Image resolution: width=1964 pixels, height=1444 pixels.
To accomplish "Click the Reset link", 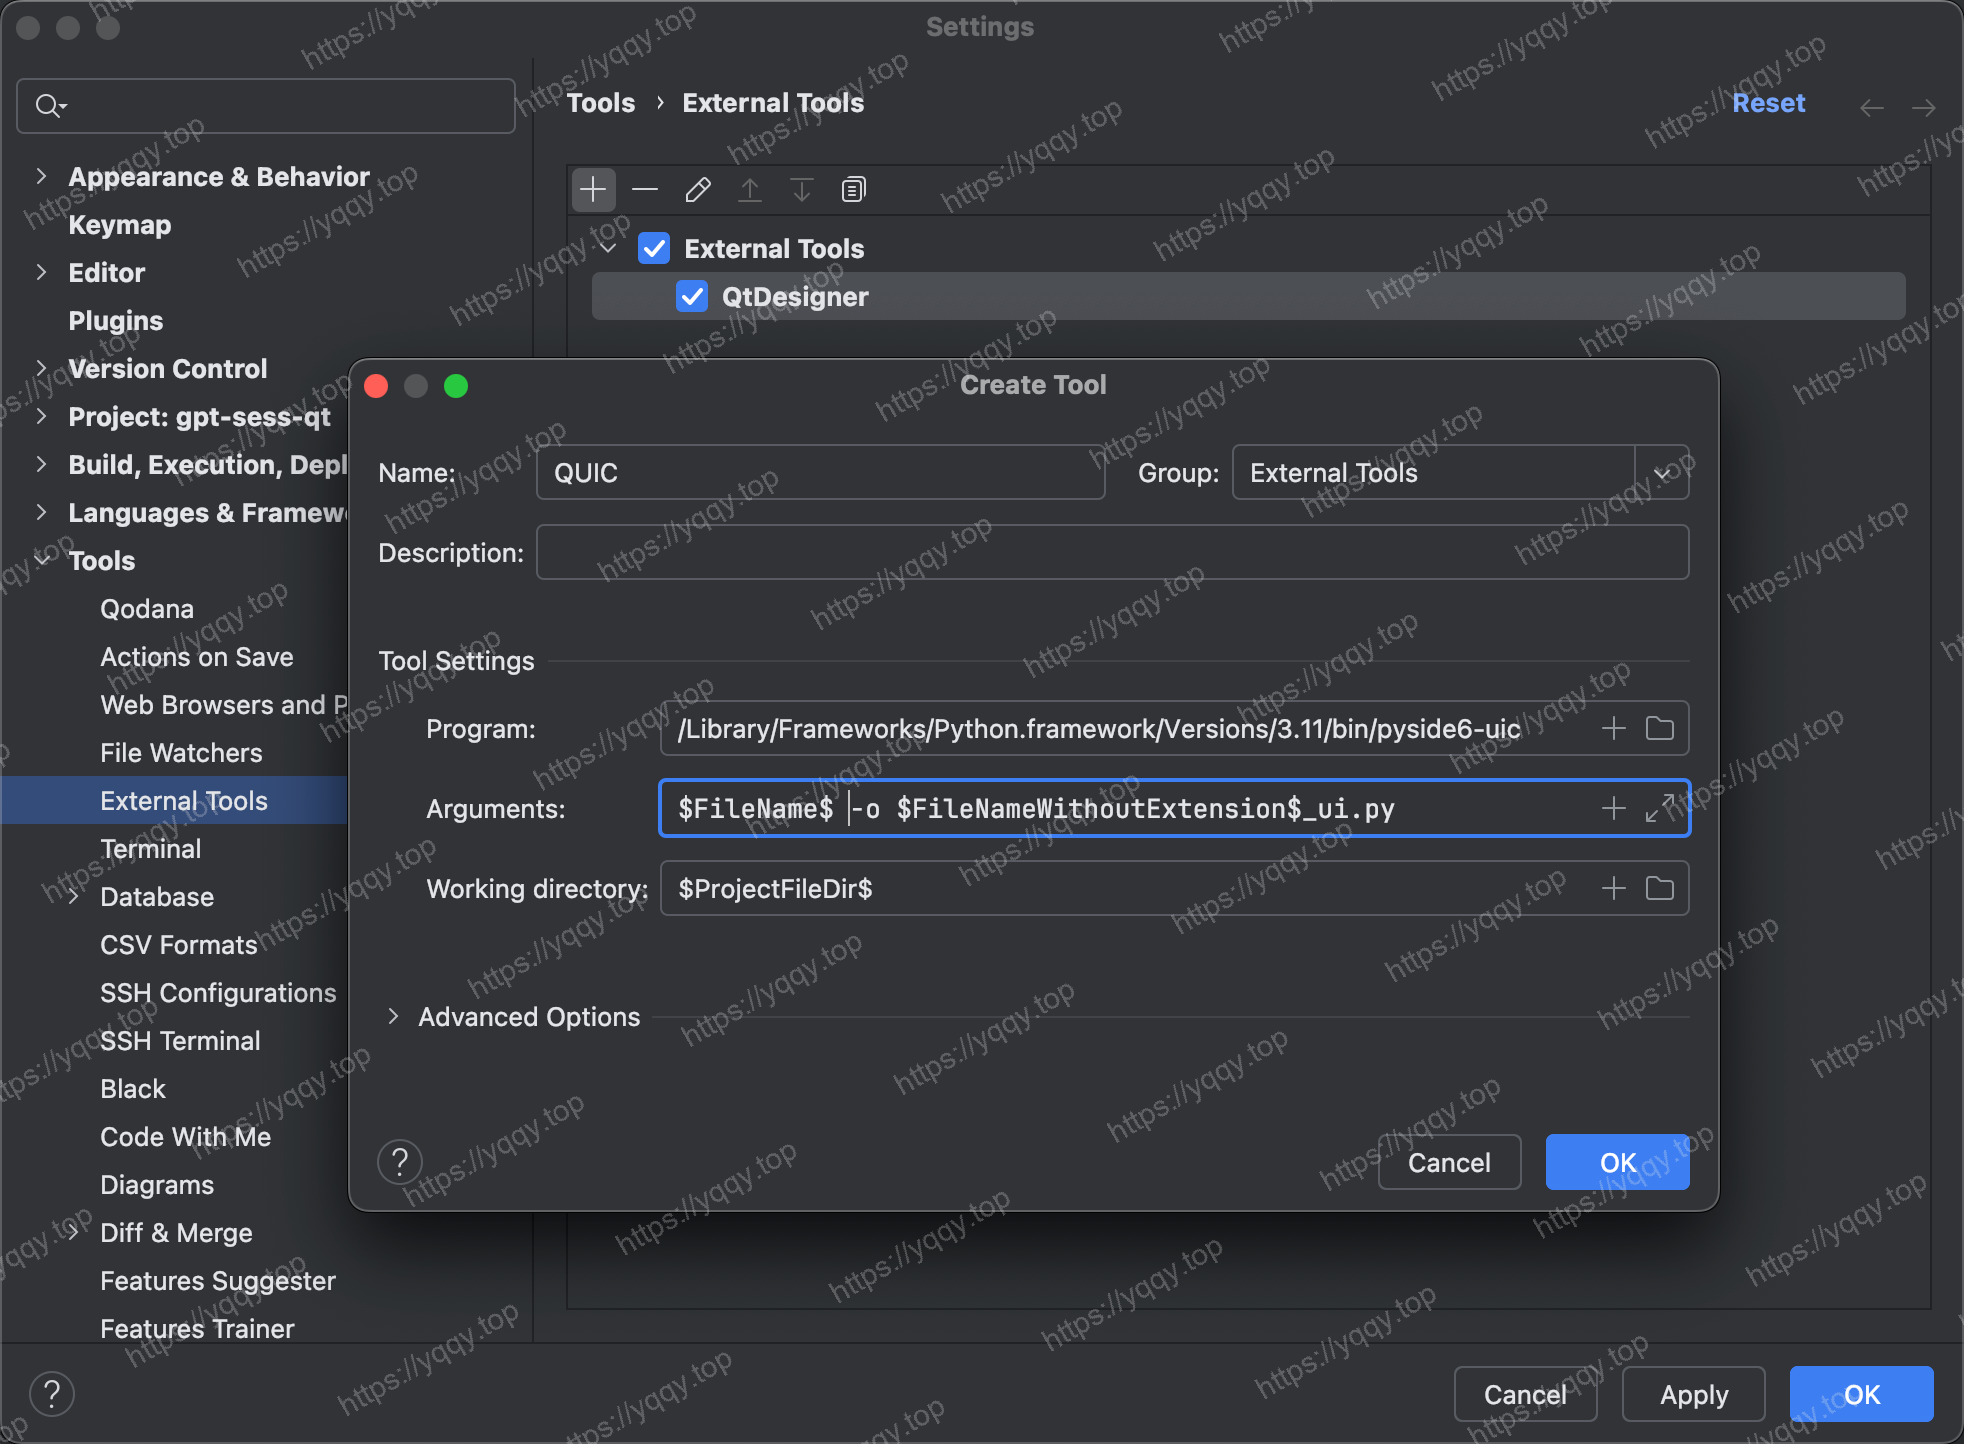I will [x=1768, y=103].
